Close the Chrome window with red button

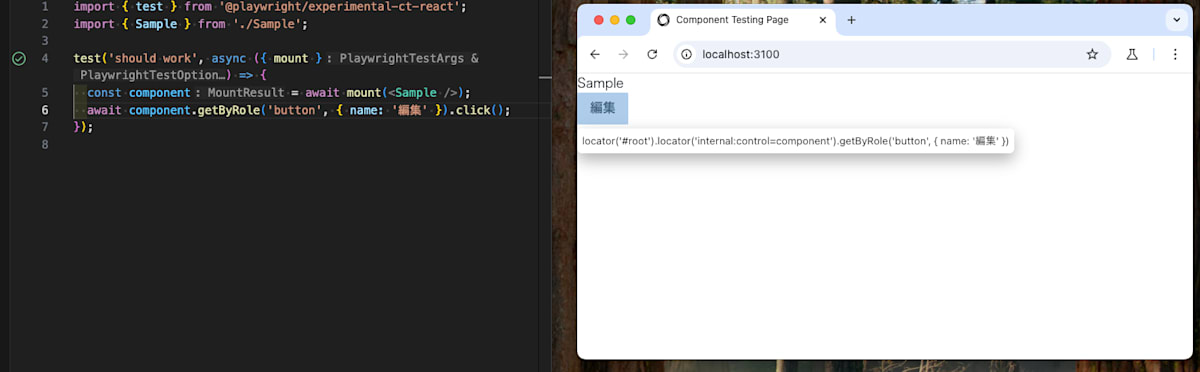599,20
